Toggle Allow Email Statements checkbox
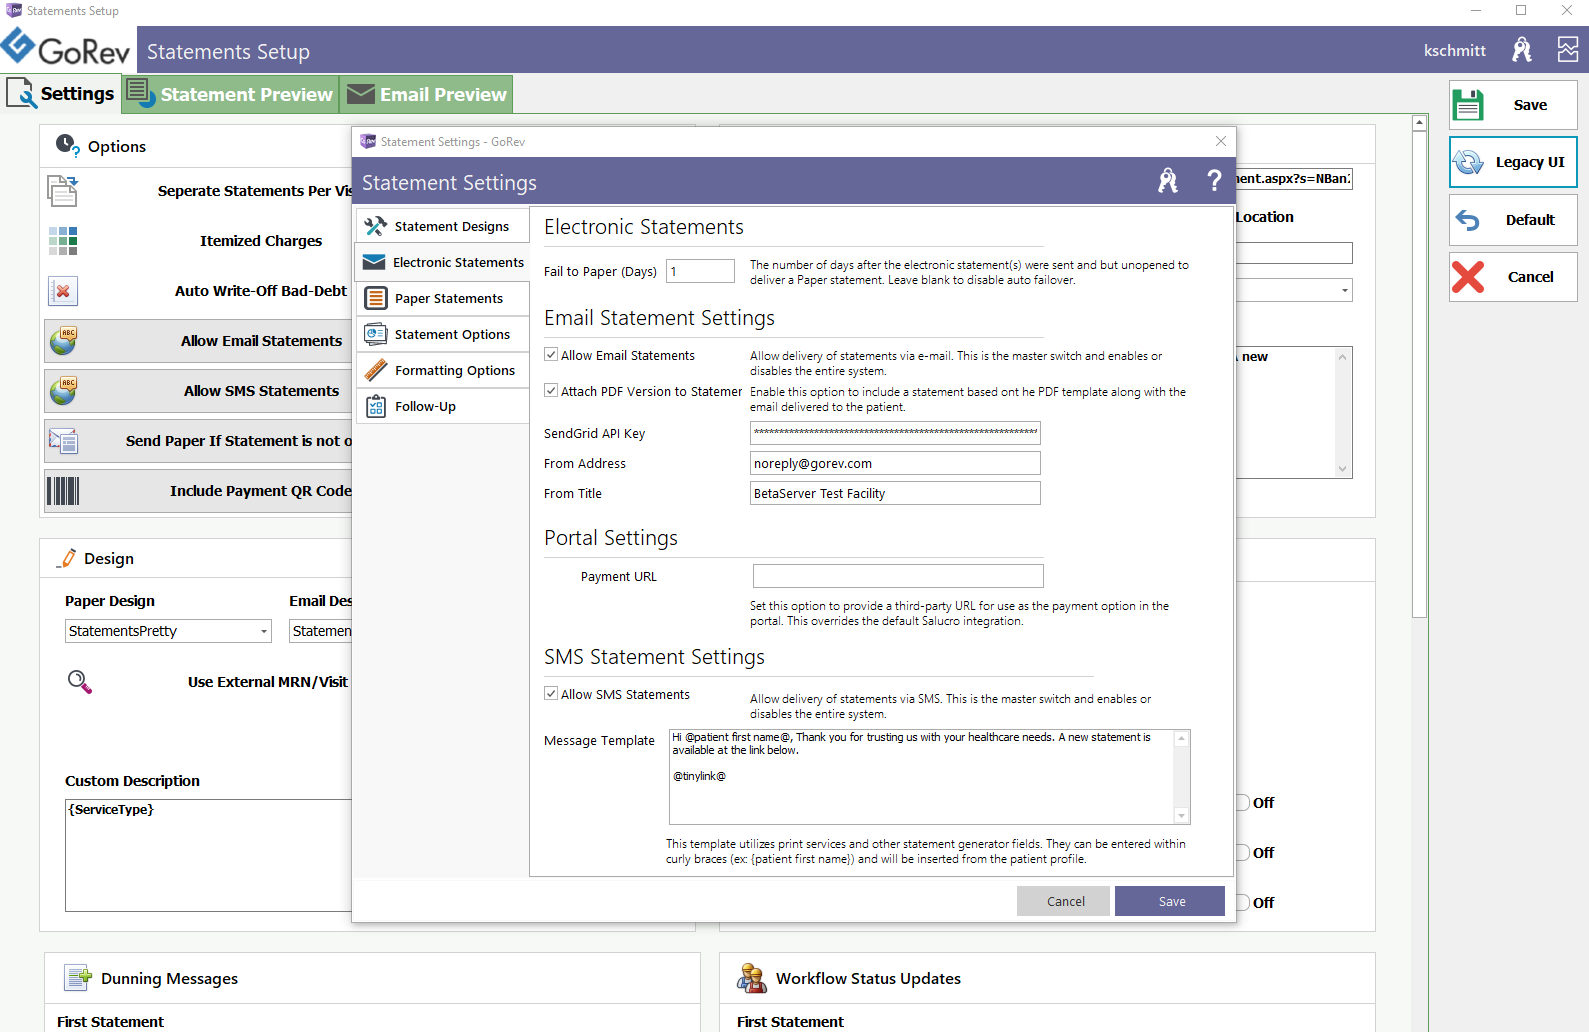The image size is (1589, 1032). [551, 355]
